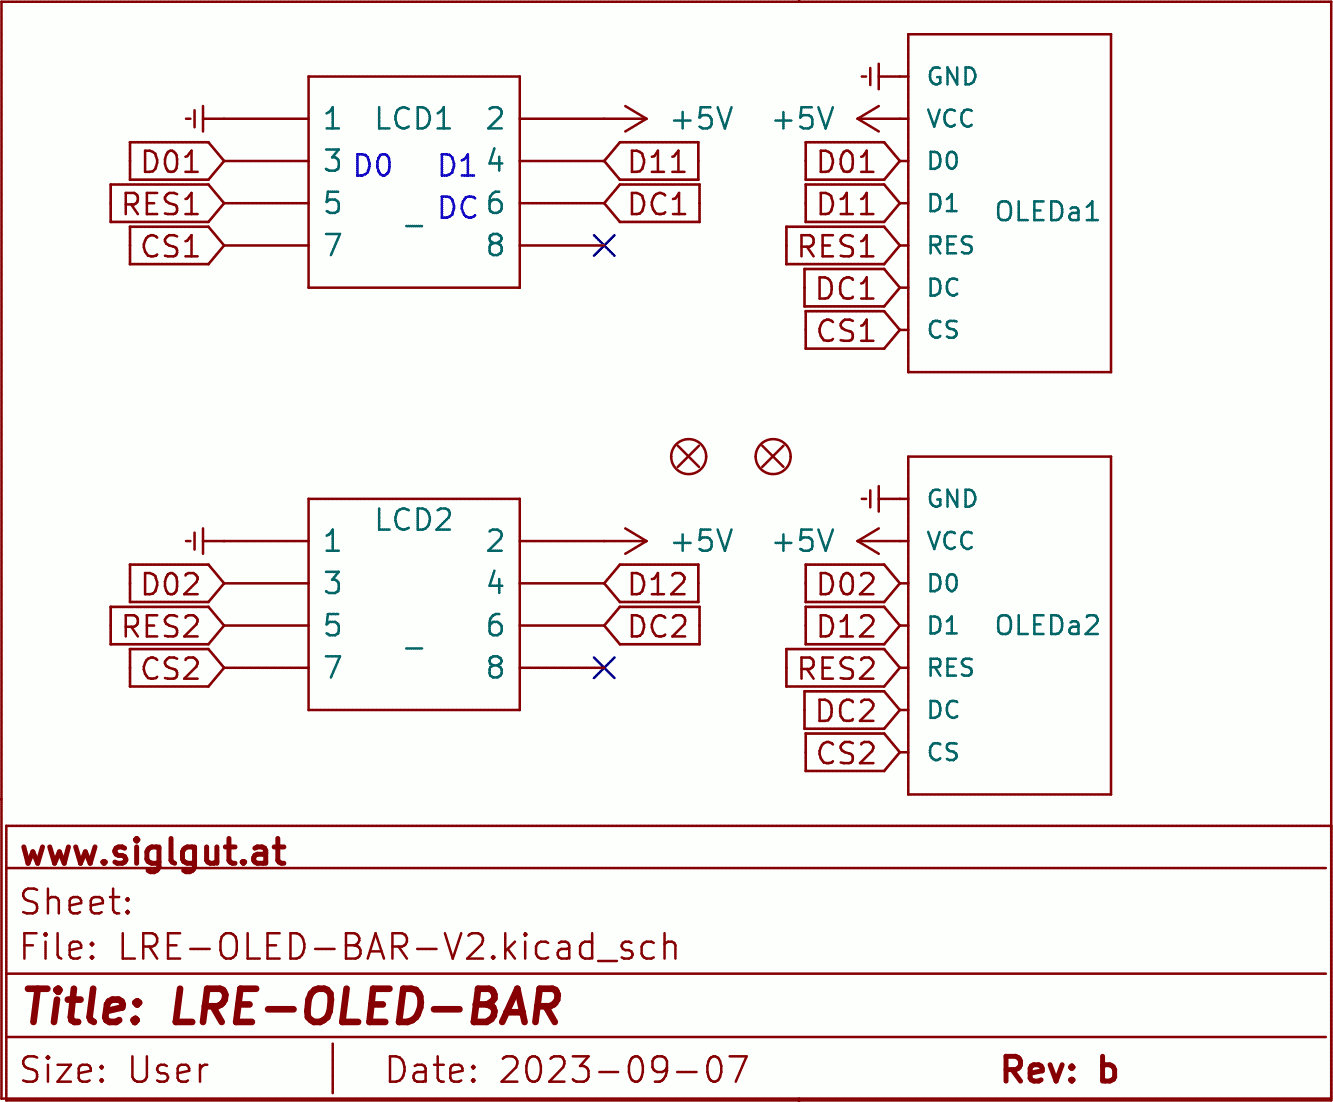Click the Rev: b revision field
This screenshot has height=1102, width=1333.
point(1059,1070)
